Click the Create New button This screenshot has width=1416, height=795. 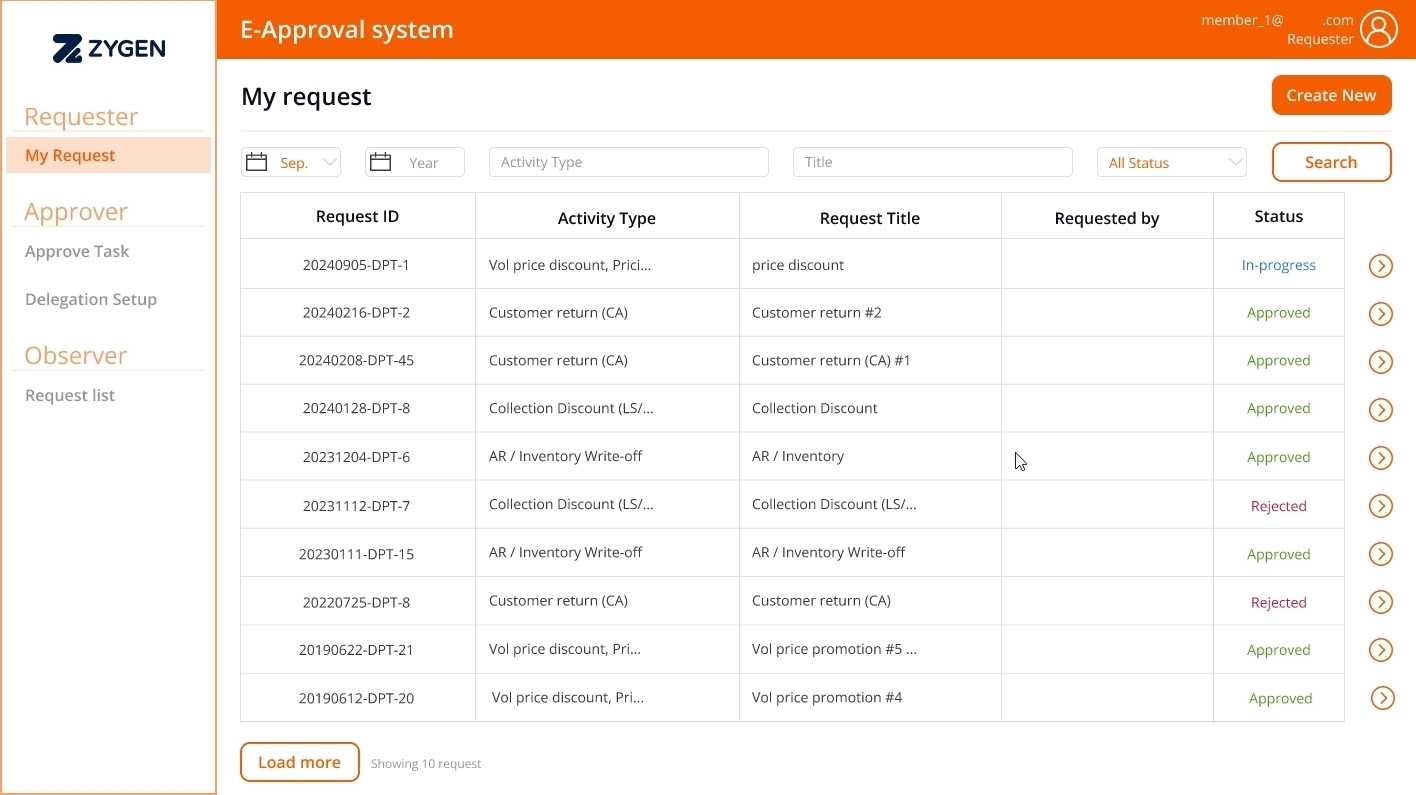(1331, 95)
